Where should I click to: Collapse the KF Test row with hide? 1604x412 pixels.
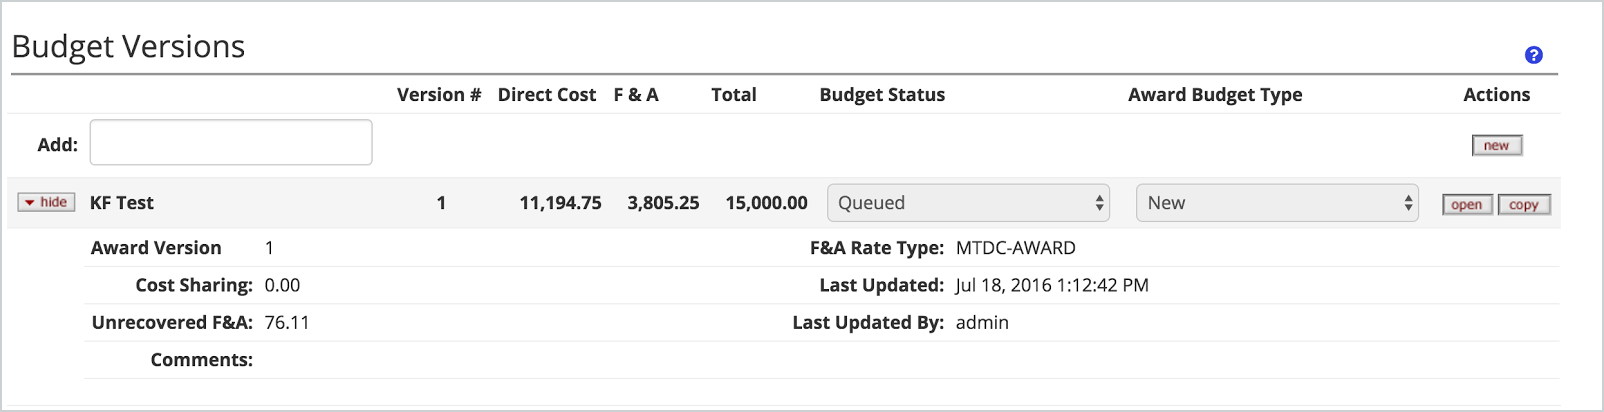pos(46,202)
